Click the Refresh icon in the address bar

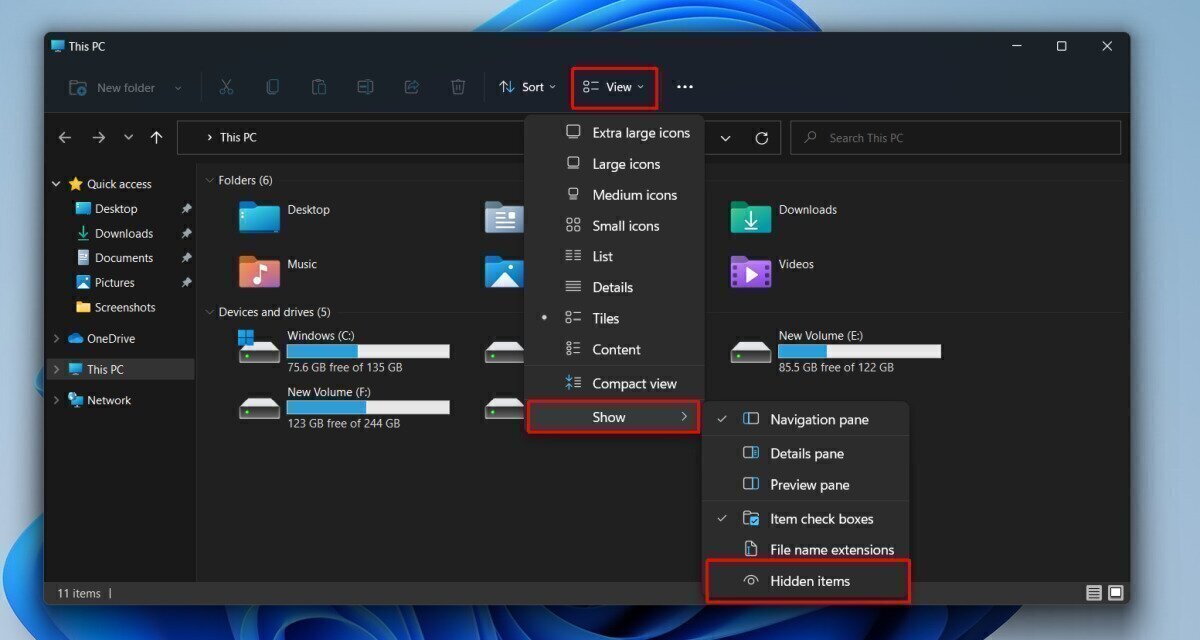(x=760, y=137)
